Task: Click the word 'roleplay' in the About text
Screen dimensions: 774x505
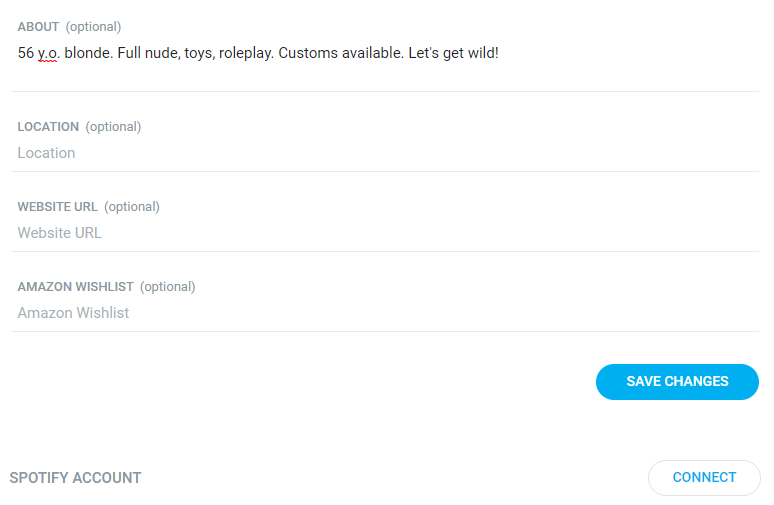Action: pos(246,53)
